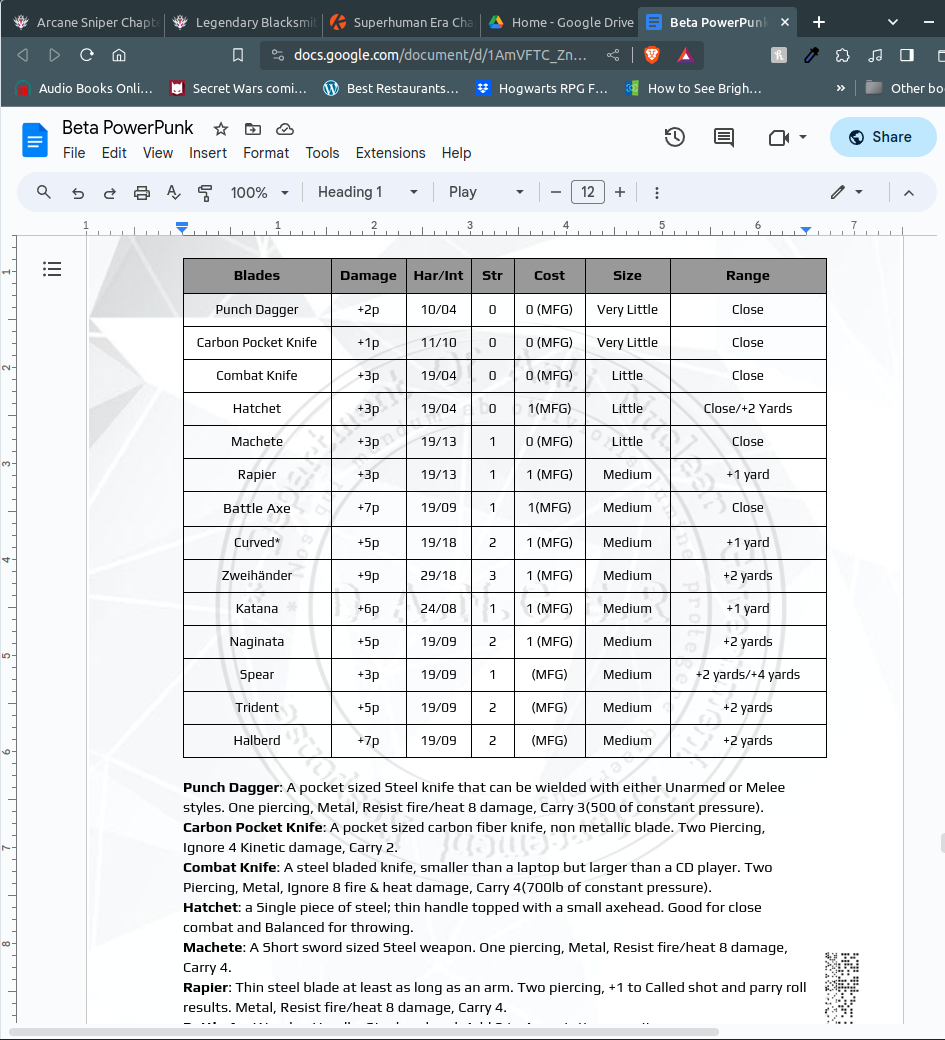Close the Beta PowerPunk browser tab
Screen dimensions: 945x1040
click(x=785, y=23)
